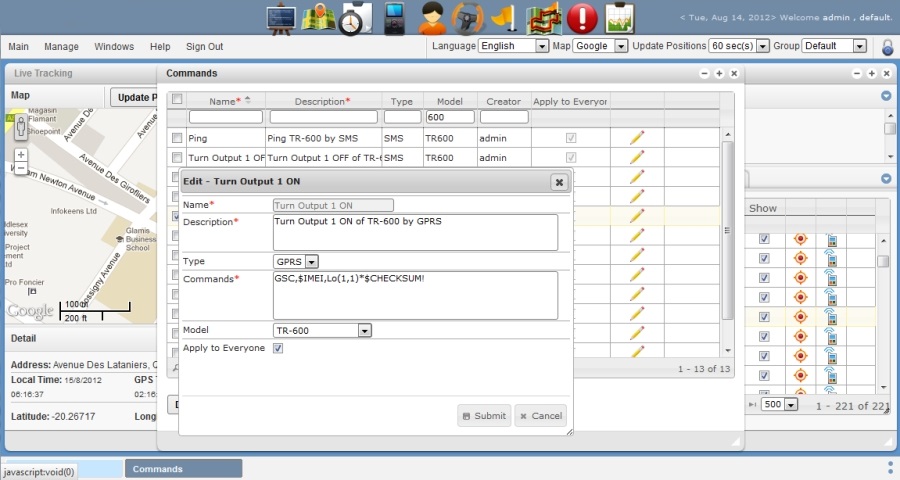Viewport: 900px width, 480px height.
Task: Open the Manage menu
Action: tap(61, 46)
